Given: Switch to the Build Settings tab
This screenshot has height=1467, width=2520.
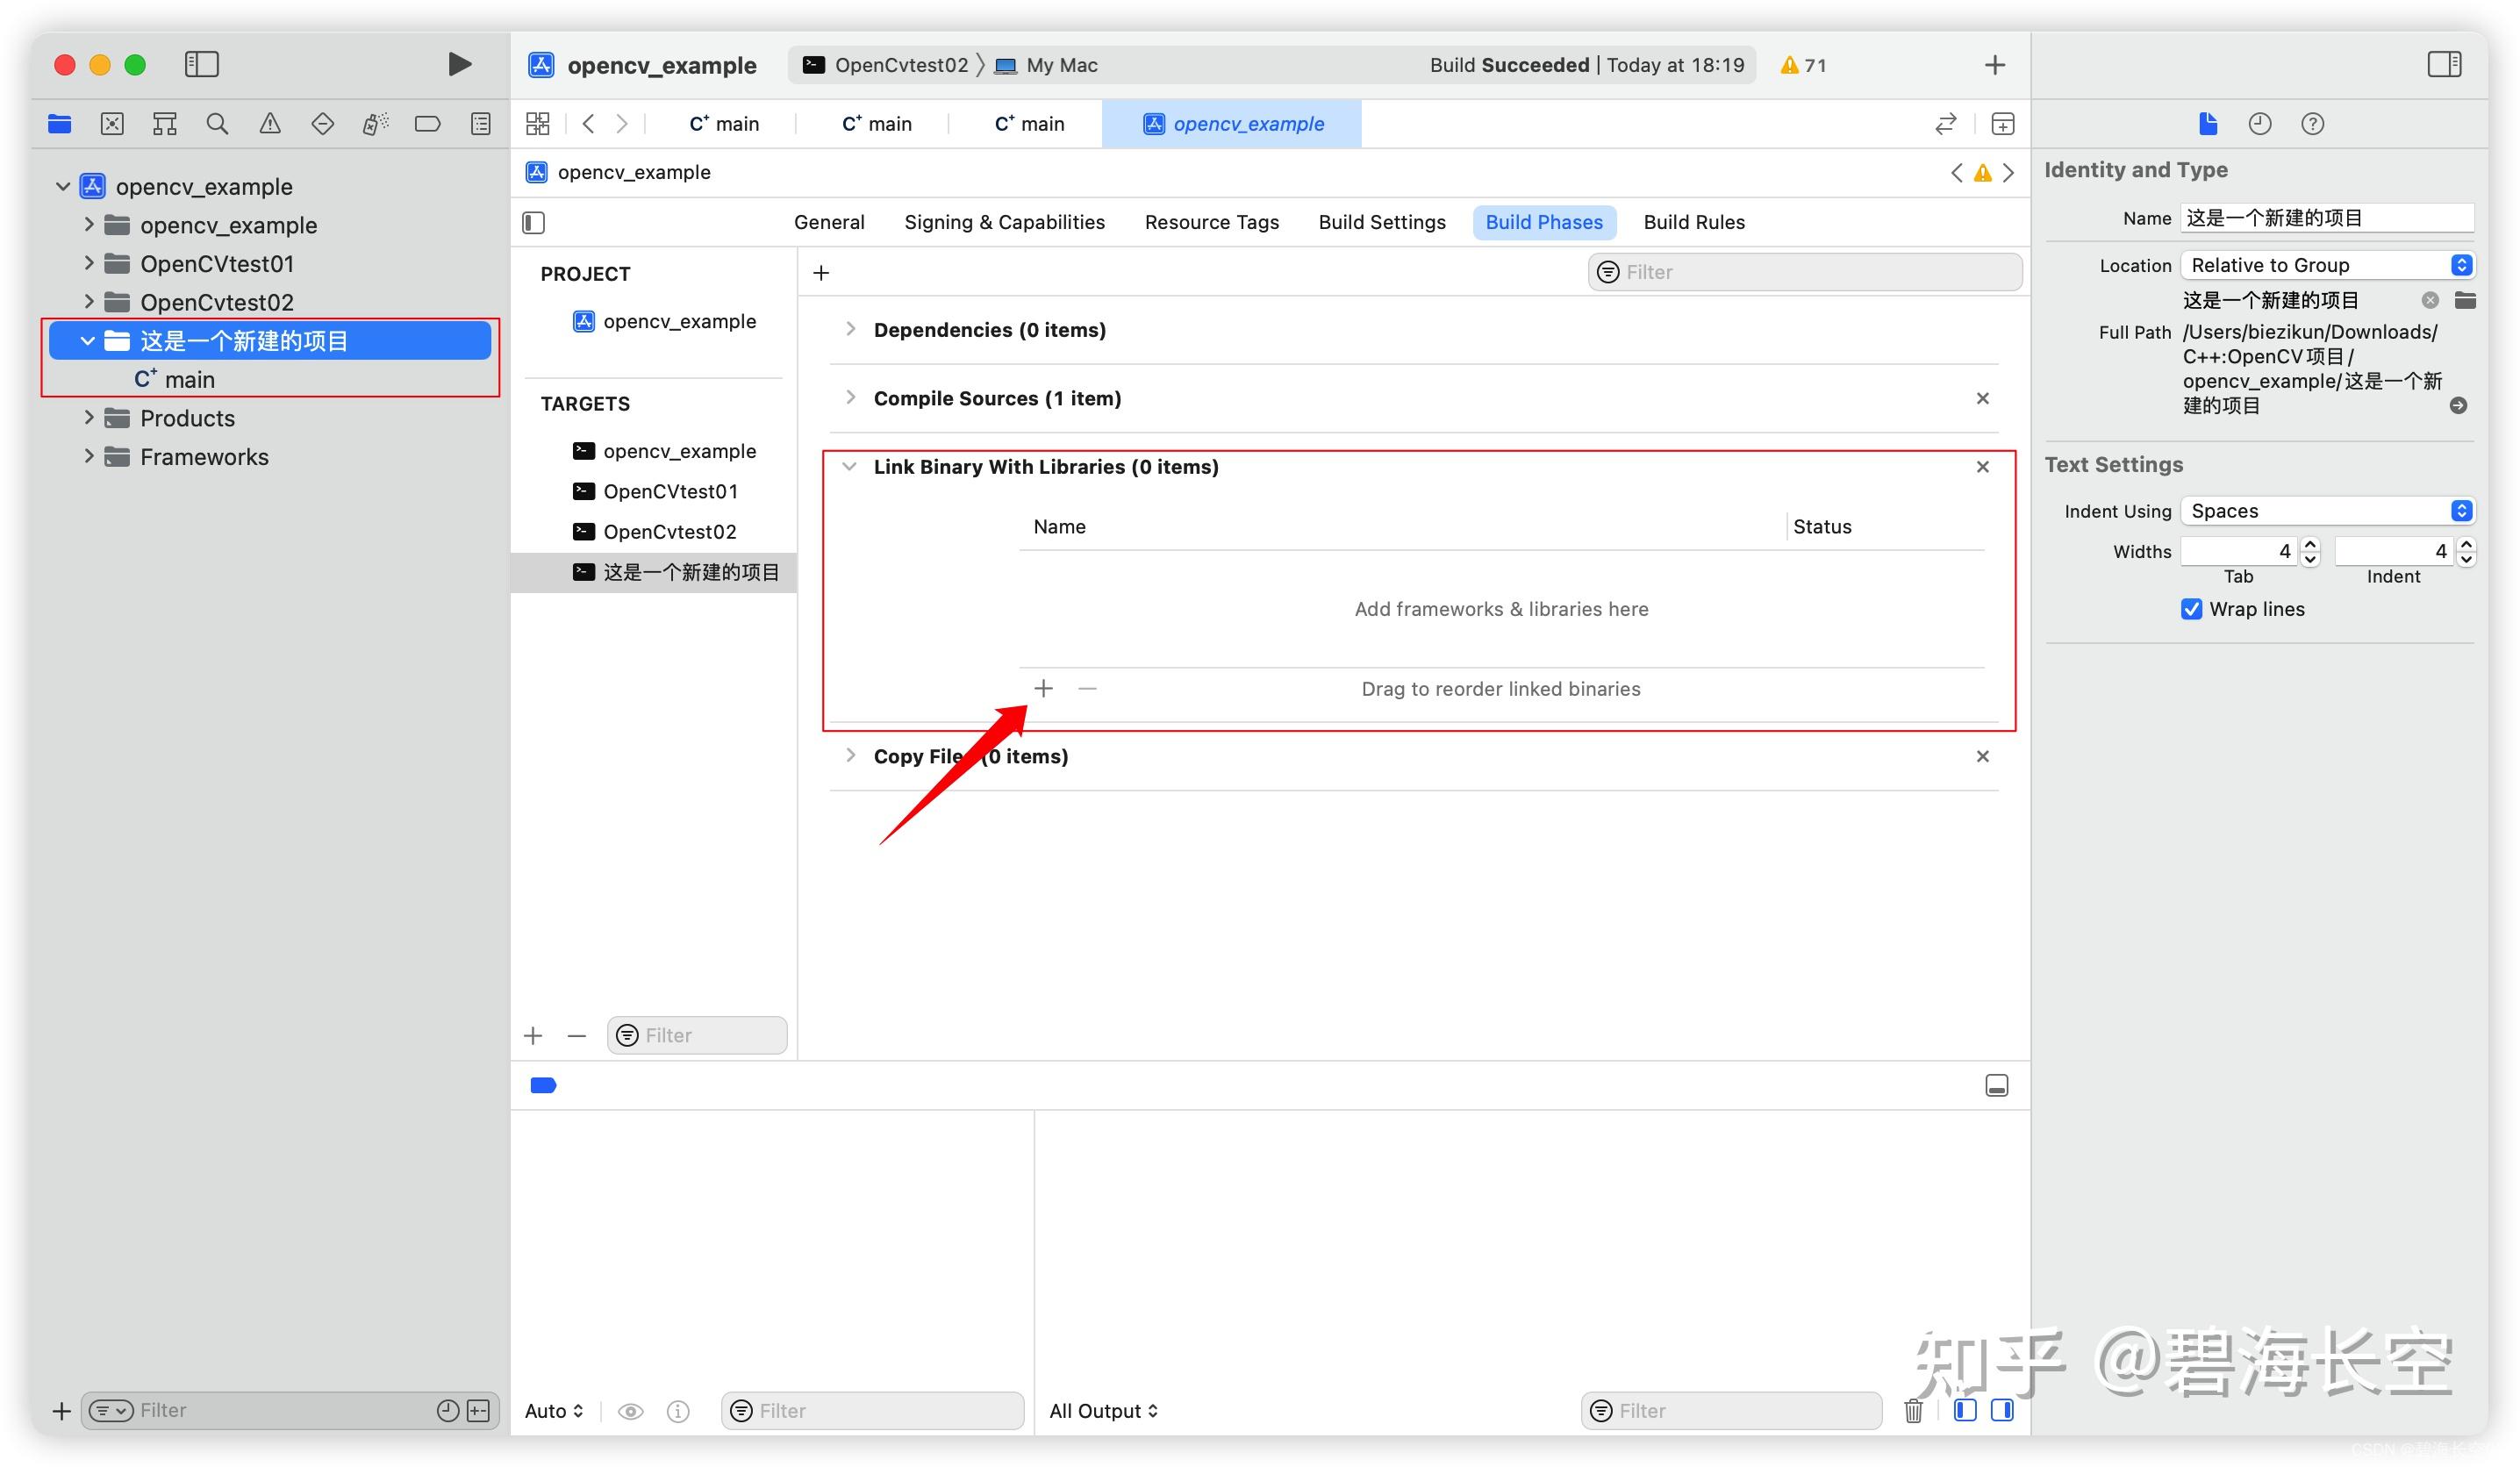Looking at the screenshot, I should coord(1381,222).
